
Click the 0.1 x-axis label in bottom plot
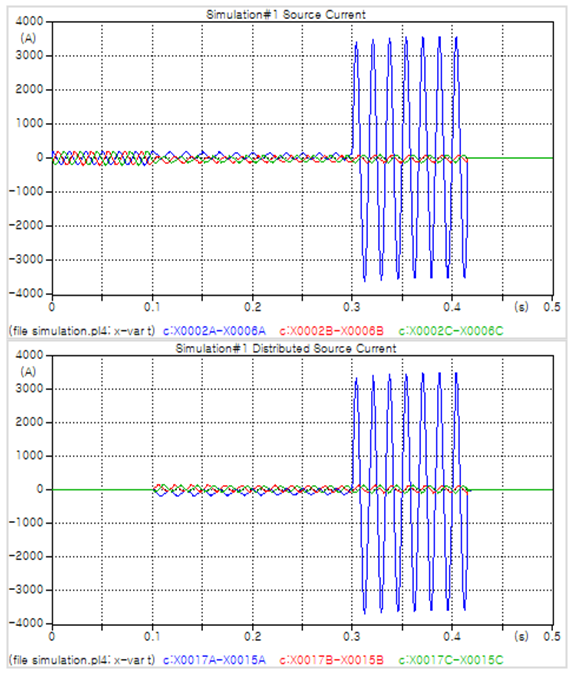(152, 636)
